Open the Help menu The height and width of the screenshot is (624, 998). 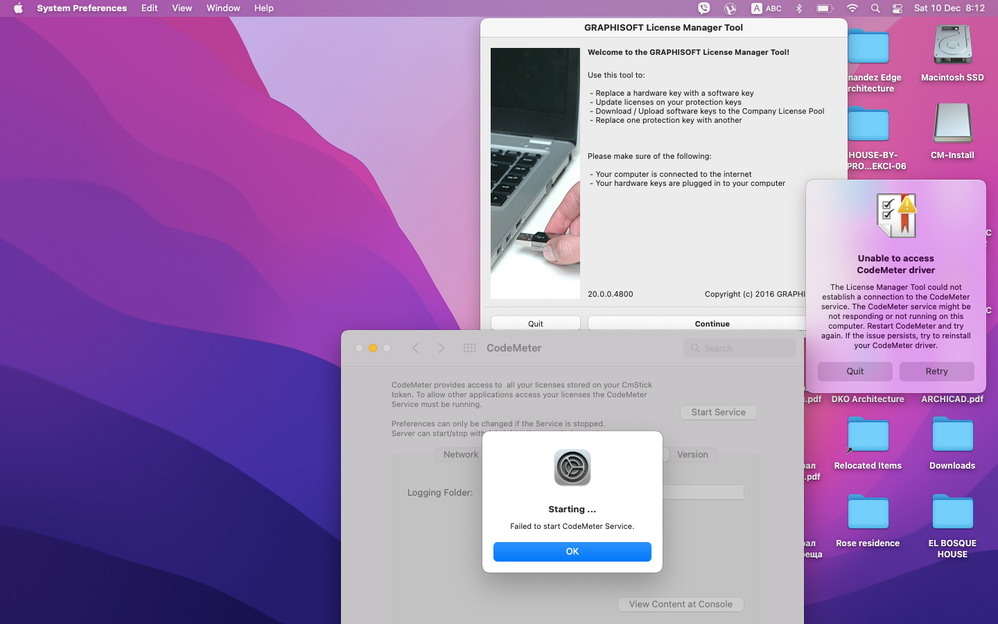pos(264,8)
